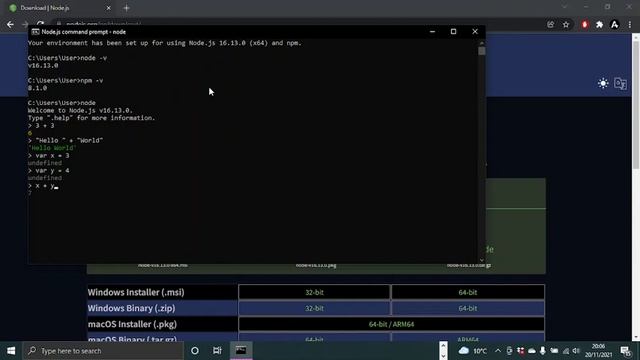Viewport: 640px width, 360px height.
Task: Open Task View on the taskbar
Action: point(217,351)
